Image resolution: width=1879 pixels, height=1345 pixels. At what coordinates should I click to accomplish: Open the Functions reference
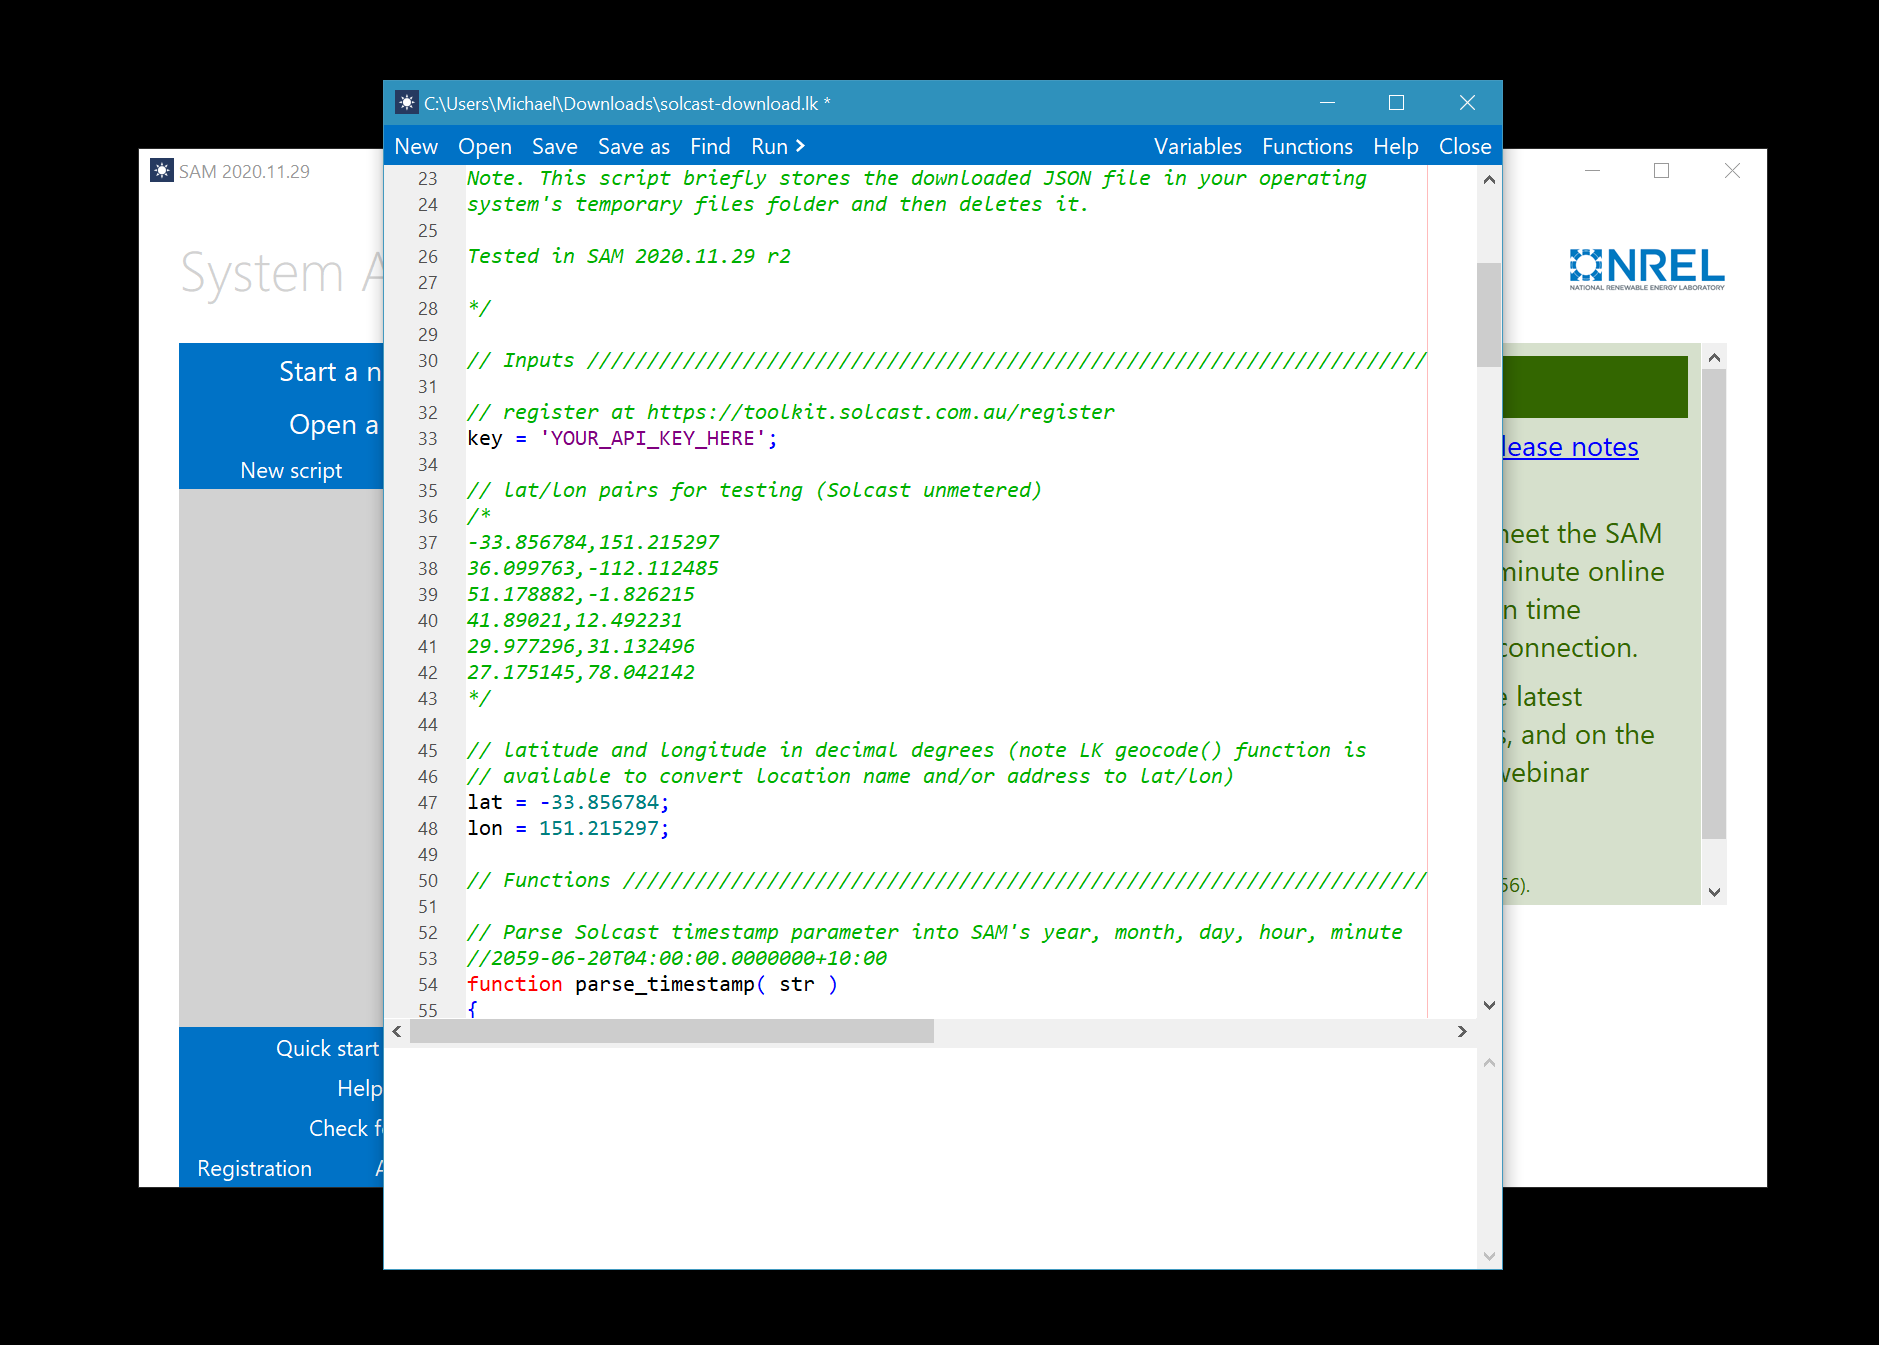1307,146
